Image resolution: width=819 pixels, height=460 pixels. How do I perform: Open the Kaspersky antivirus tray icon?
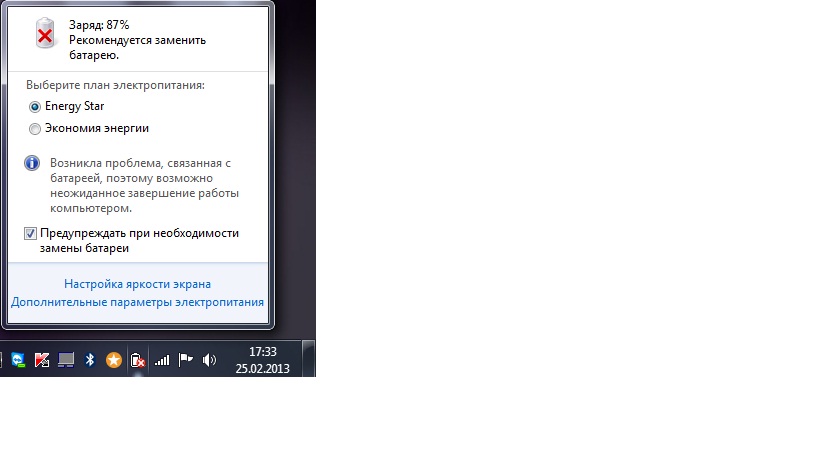point(42,359)
